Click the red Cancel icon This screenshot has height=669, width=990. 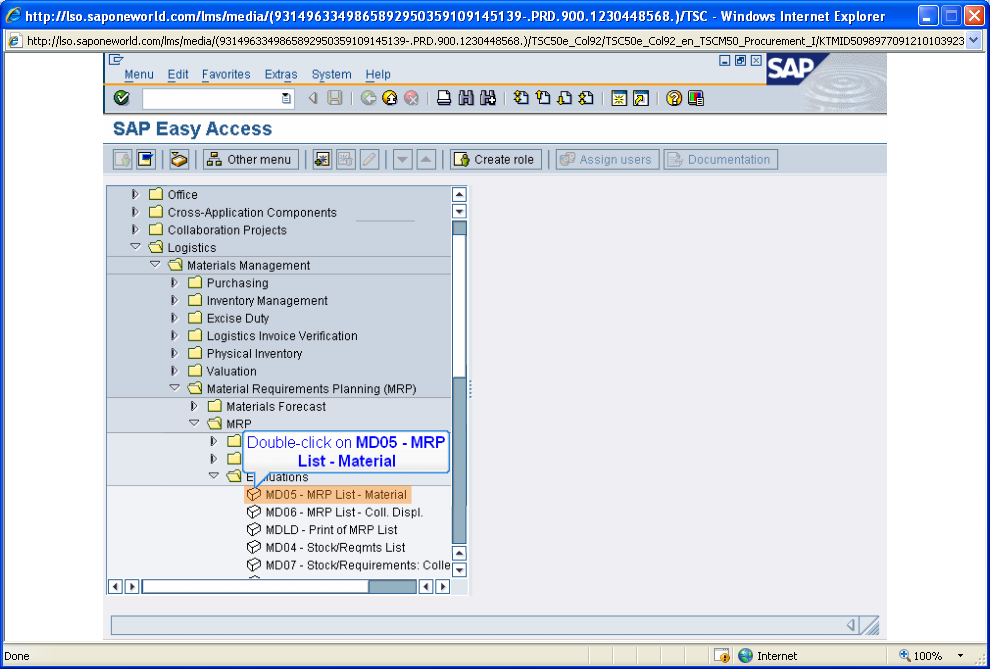click(x=412, y=98)
